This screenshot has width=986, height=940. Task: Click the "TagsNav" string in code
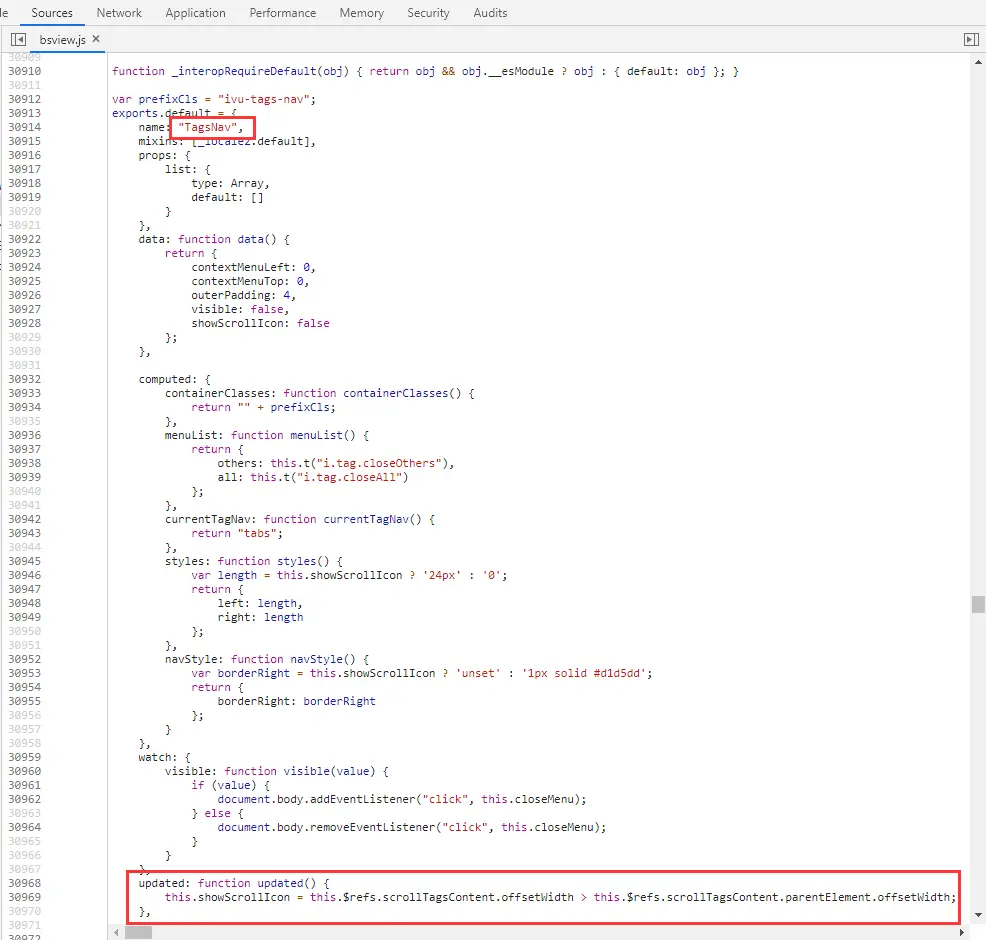(208, 127)
